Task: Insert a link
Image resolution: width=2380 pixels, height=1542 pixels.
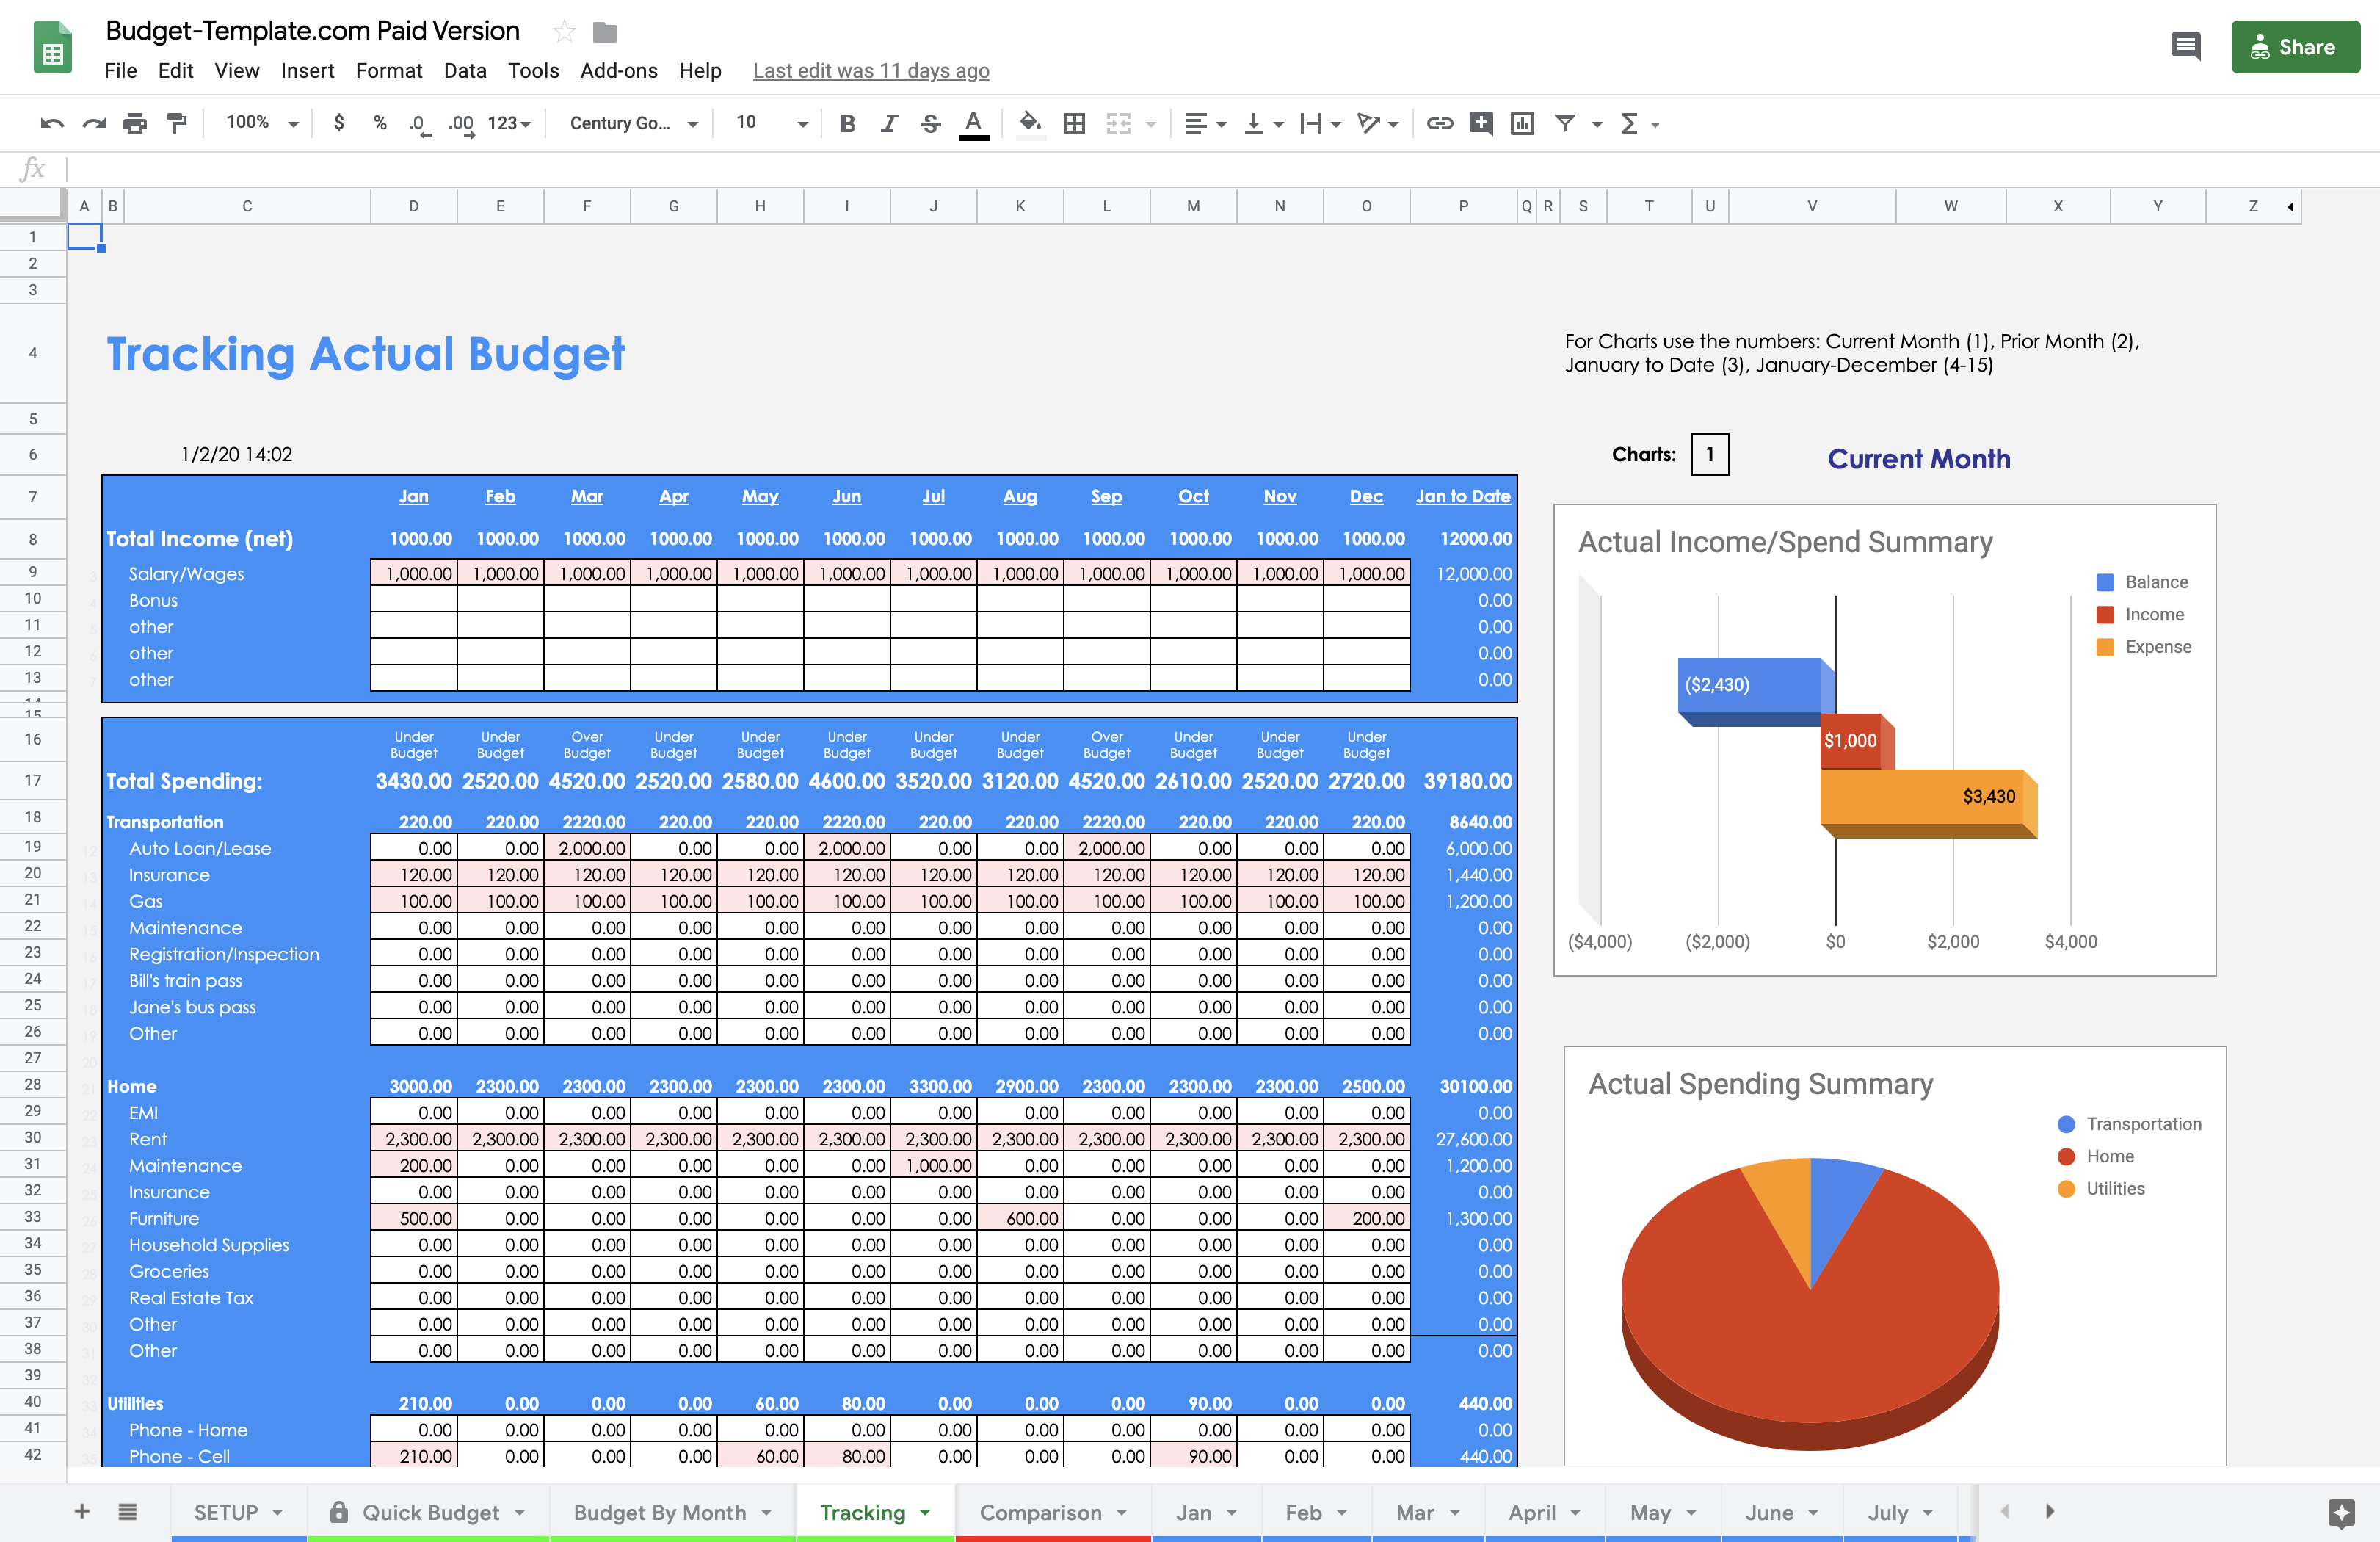Action: (1440, 123)
